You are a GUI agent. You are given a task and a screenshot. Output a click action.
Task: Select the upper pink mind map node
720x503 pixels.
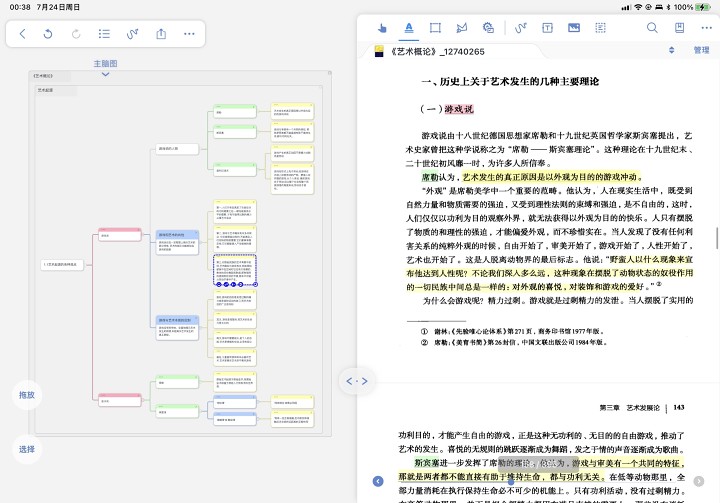(x=120, y=234)
